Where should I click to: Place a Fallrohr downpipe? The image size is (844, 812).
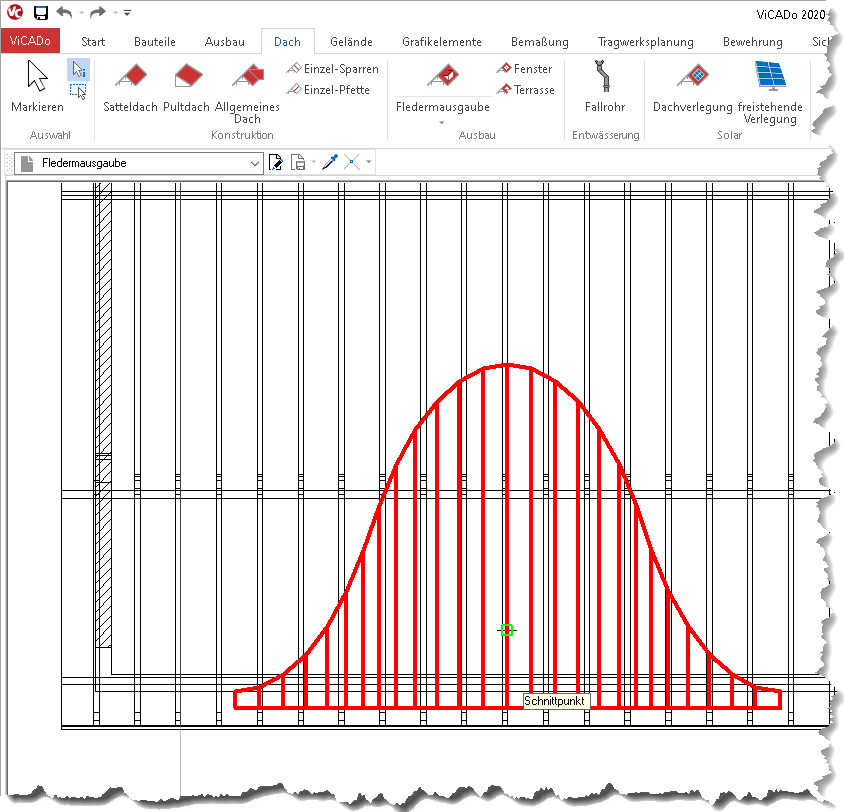pyautogui.click(x=605, y=86)
